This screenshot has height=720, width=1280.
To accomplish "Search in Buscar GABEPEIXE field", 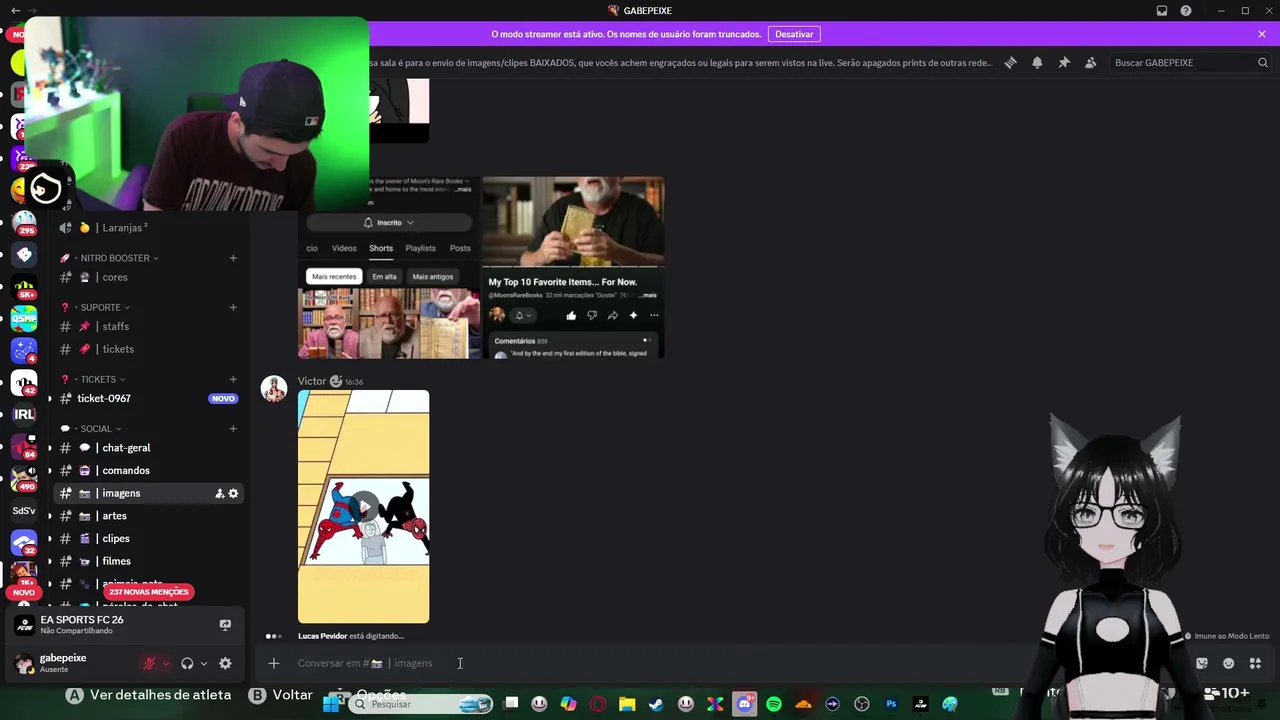I will 1190,62.
